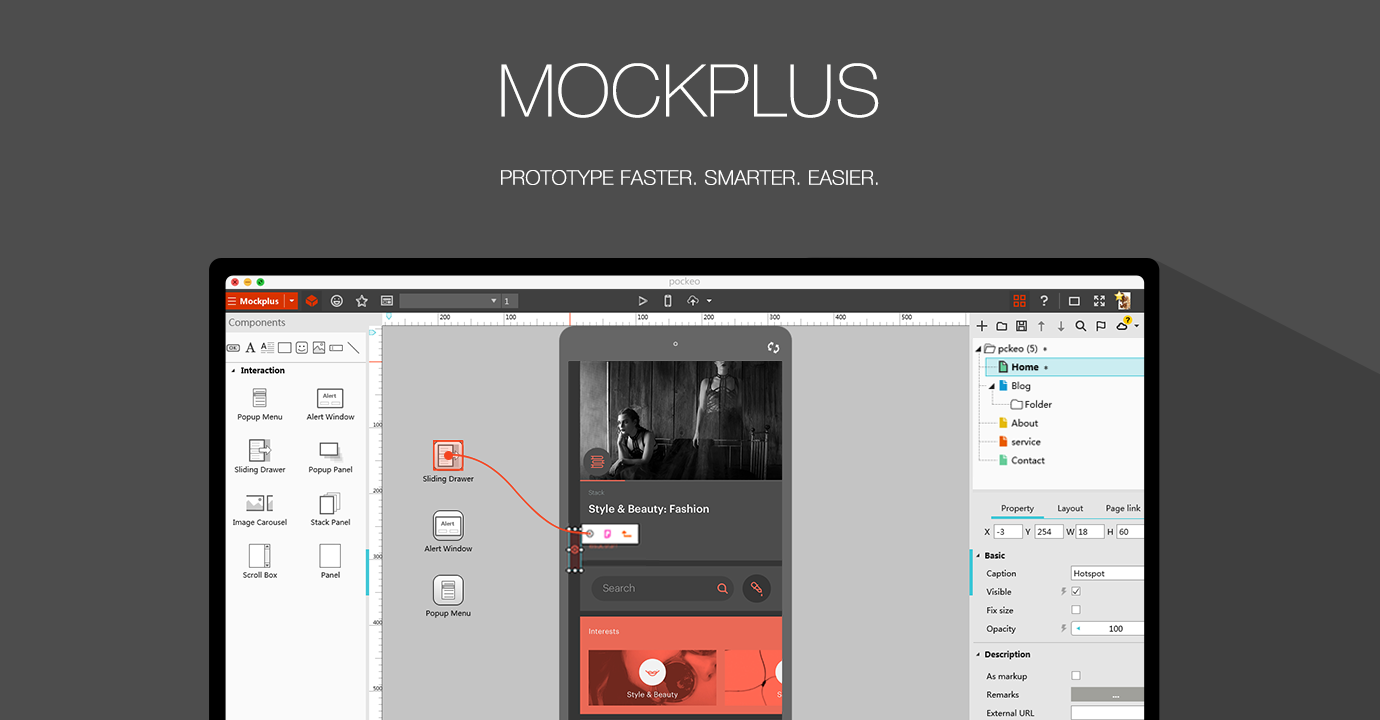Switch to the Page link tab
Screen dimensions: 1380x720
pyautogui.click(x=1122, y=508)
